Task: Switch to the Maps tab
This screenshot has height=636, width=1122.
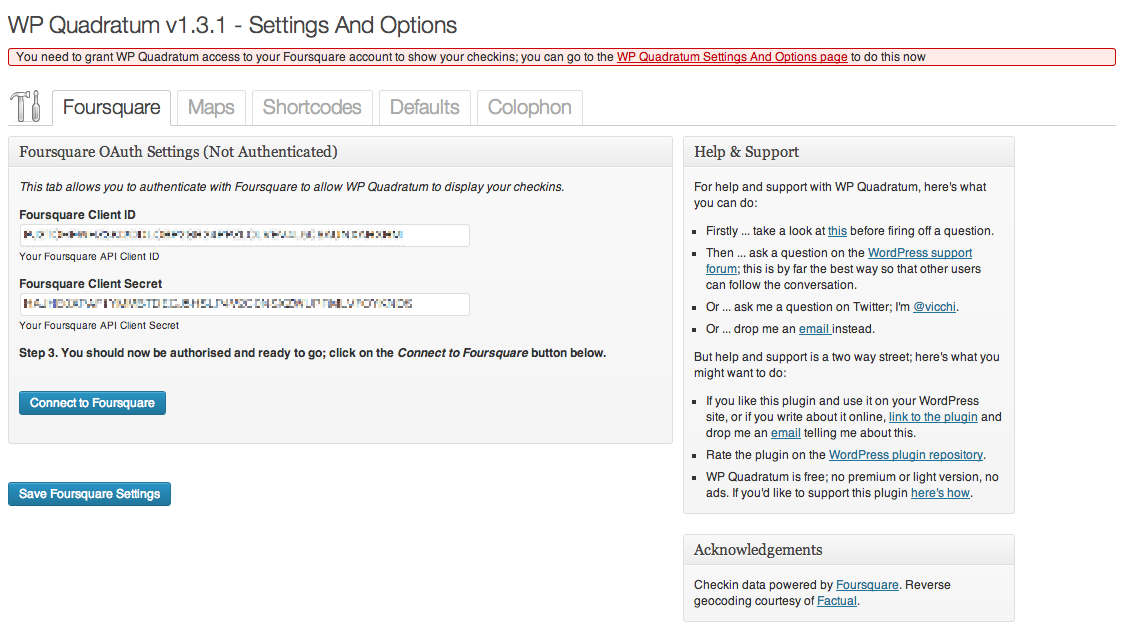Action: 211,107
